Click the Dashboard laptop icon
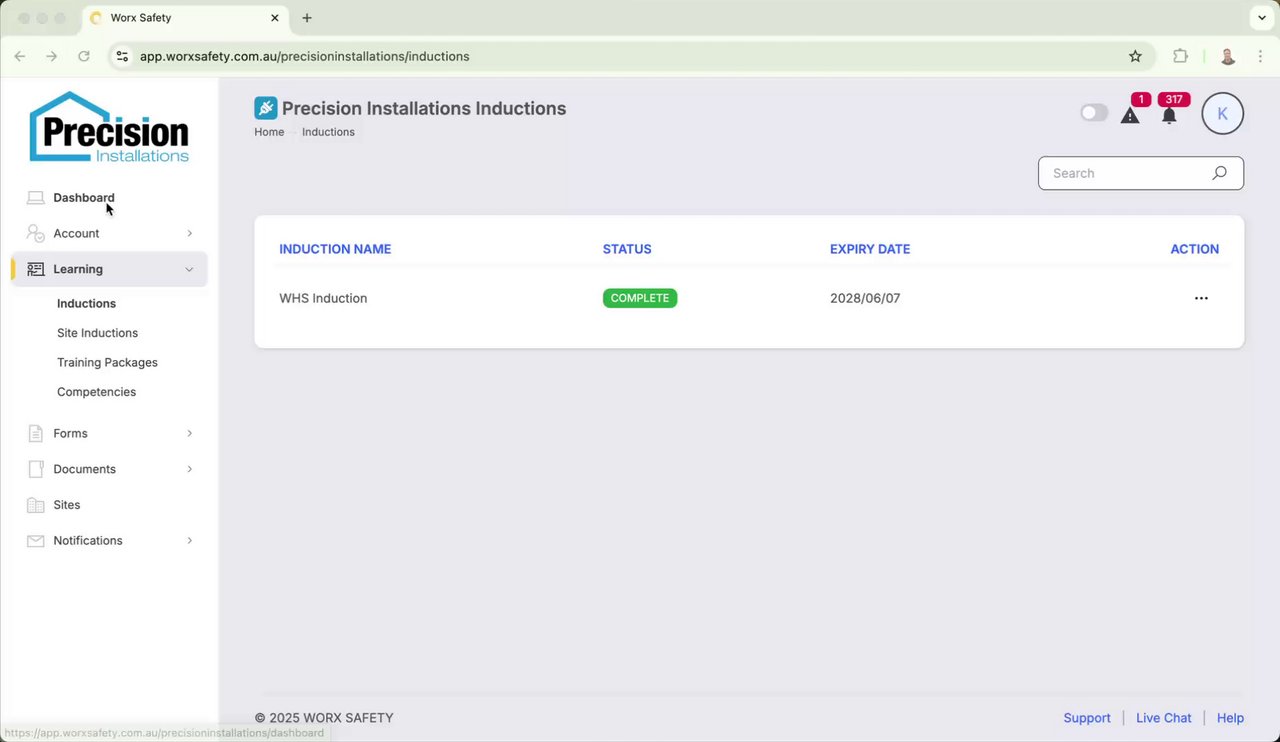Image resolution: width=1280 pixels, height=742 pixels. [35, 198]
